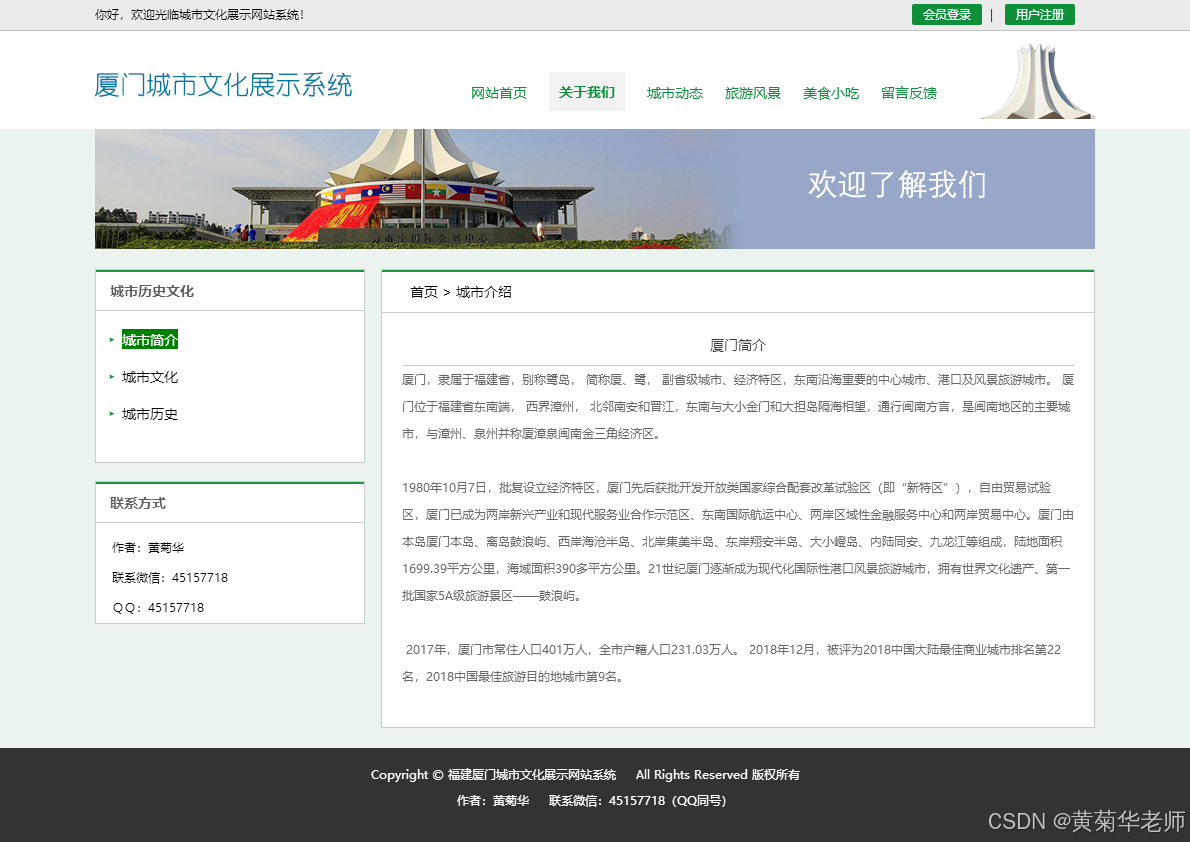Click the QQ：45157718 line
The height and width of the screenshot is (842, 1190).
(158, 607)
